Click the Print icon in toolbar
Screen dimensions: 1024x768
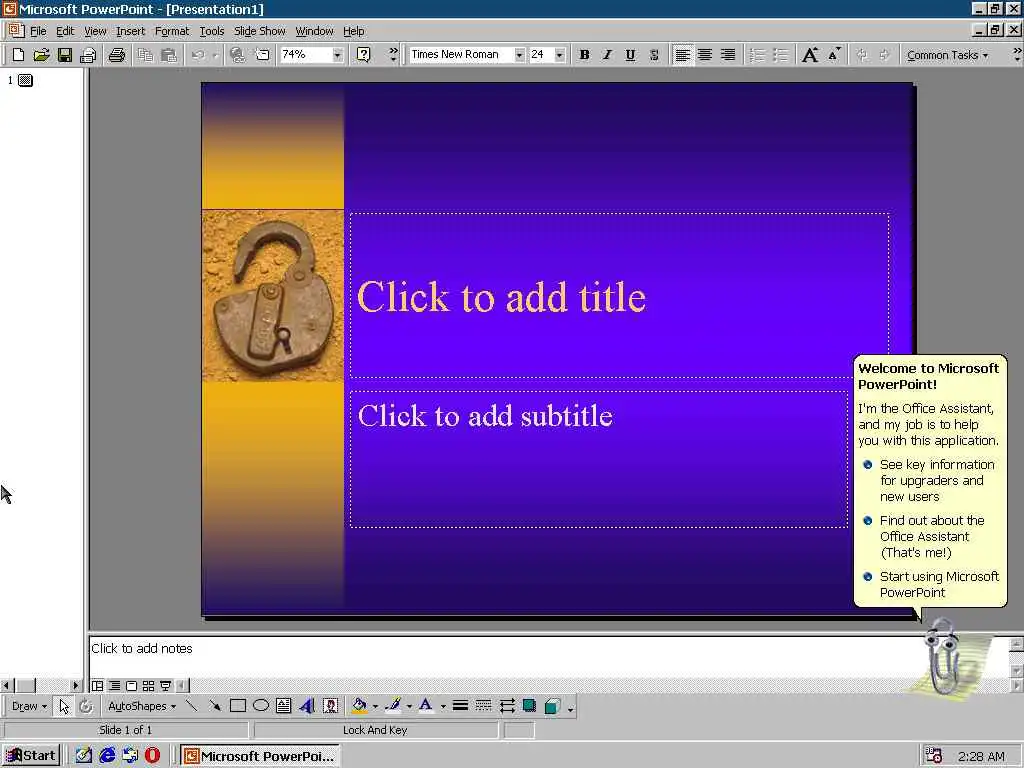pyautogui.click(x=117, y=55)
